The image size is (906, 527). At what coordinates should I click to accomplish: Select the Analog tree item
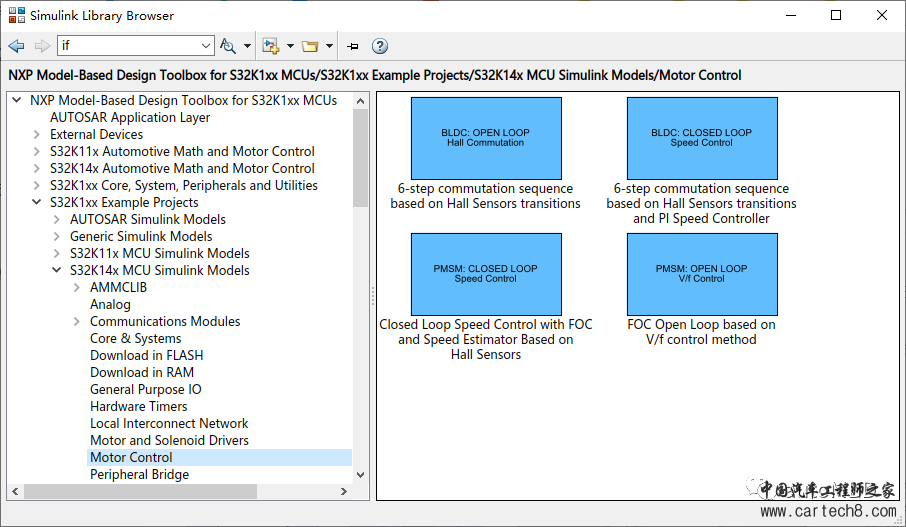110,305
